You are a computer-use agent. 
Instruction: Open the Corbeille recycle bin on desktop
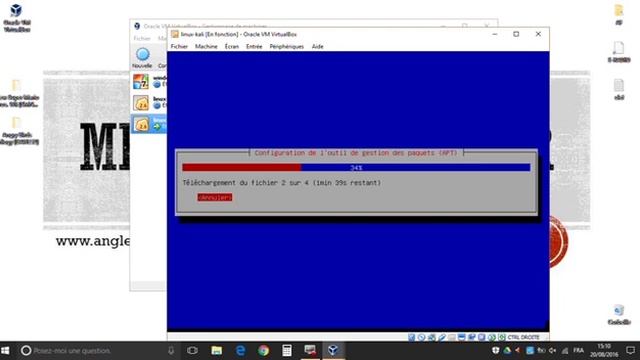(x=619, y=315)
